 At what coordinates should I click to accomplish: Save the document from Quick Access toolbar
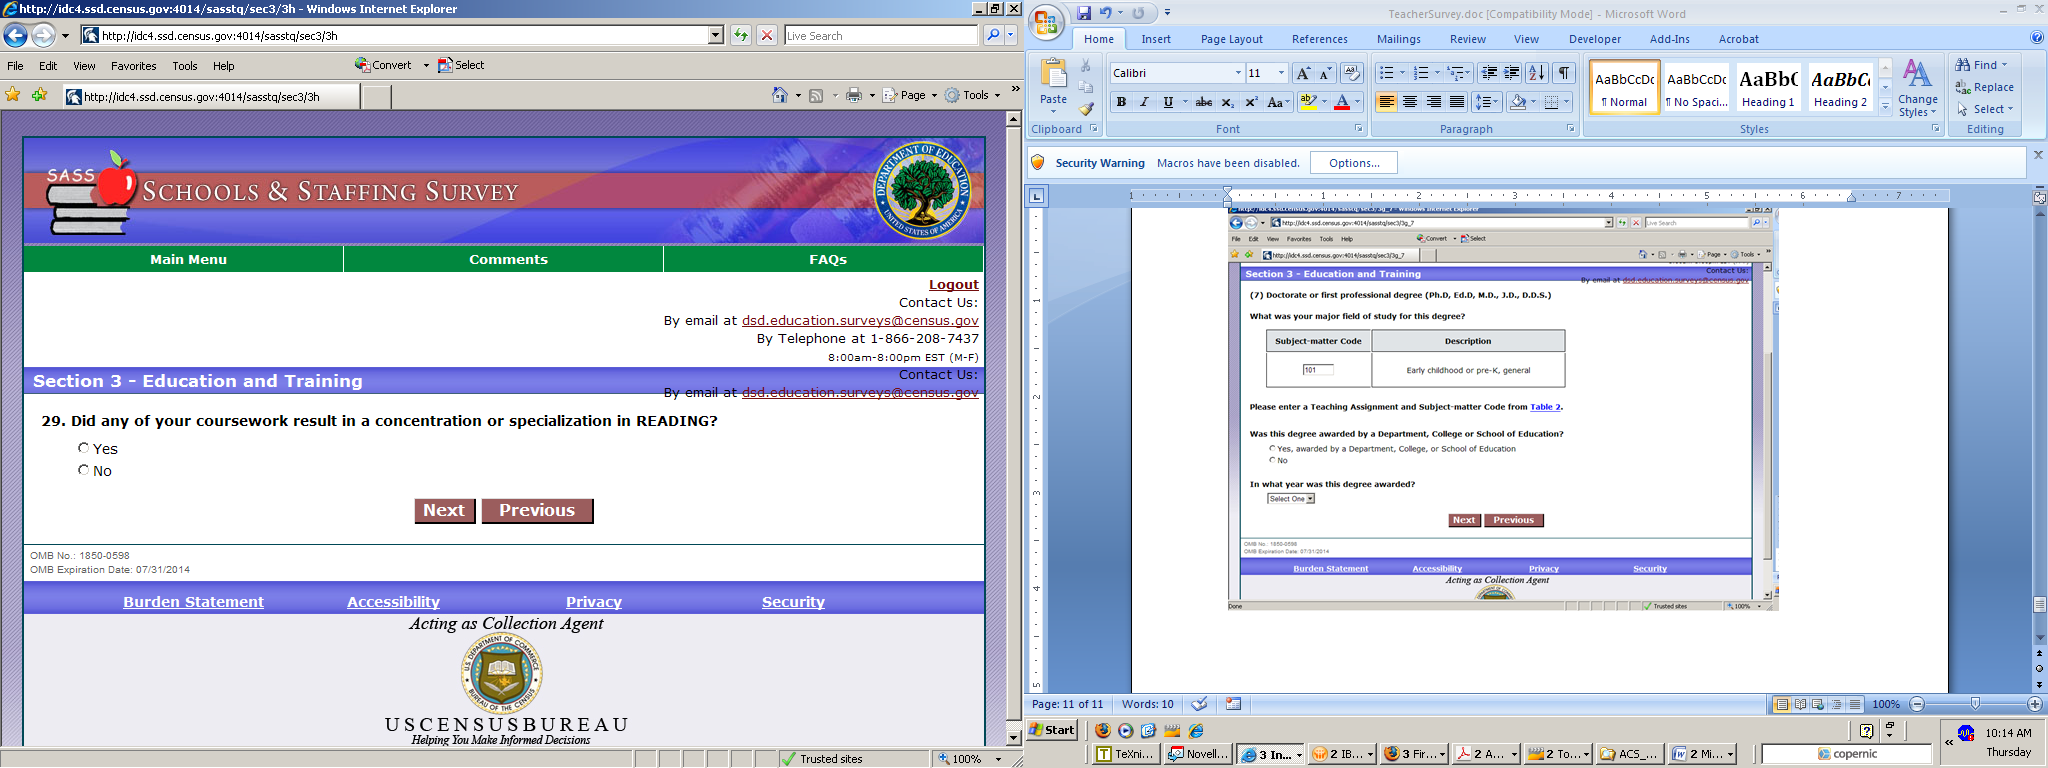1084,13
